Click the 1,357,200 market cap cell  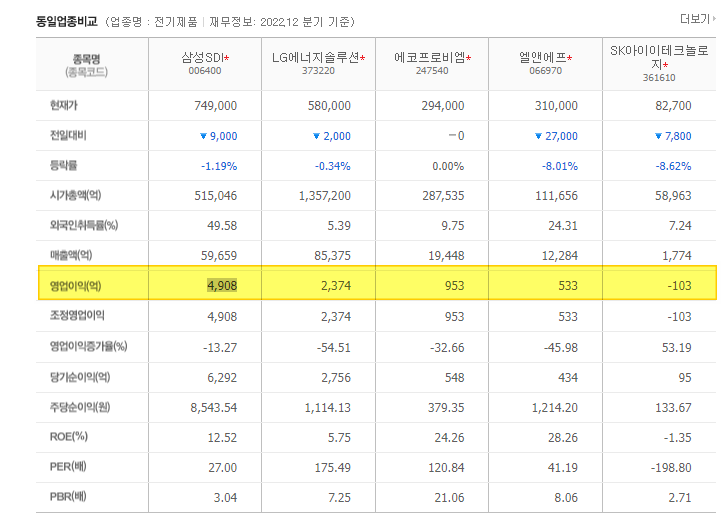tap(325, 196)
